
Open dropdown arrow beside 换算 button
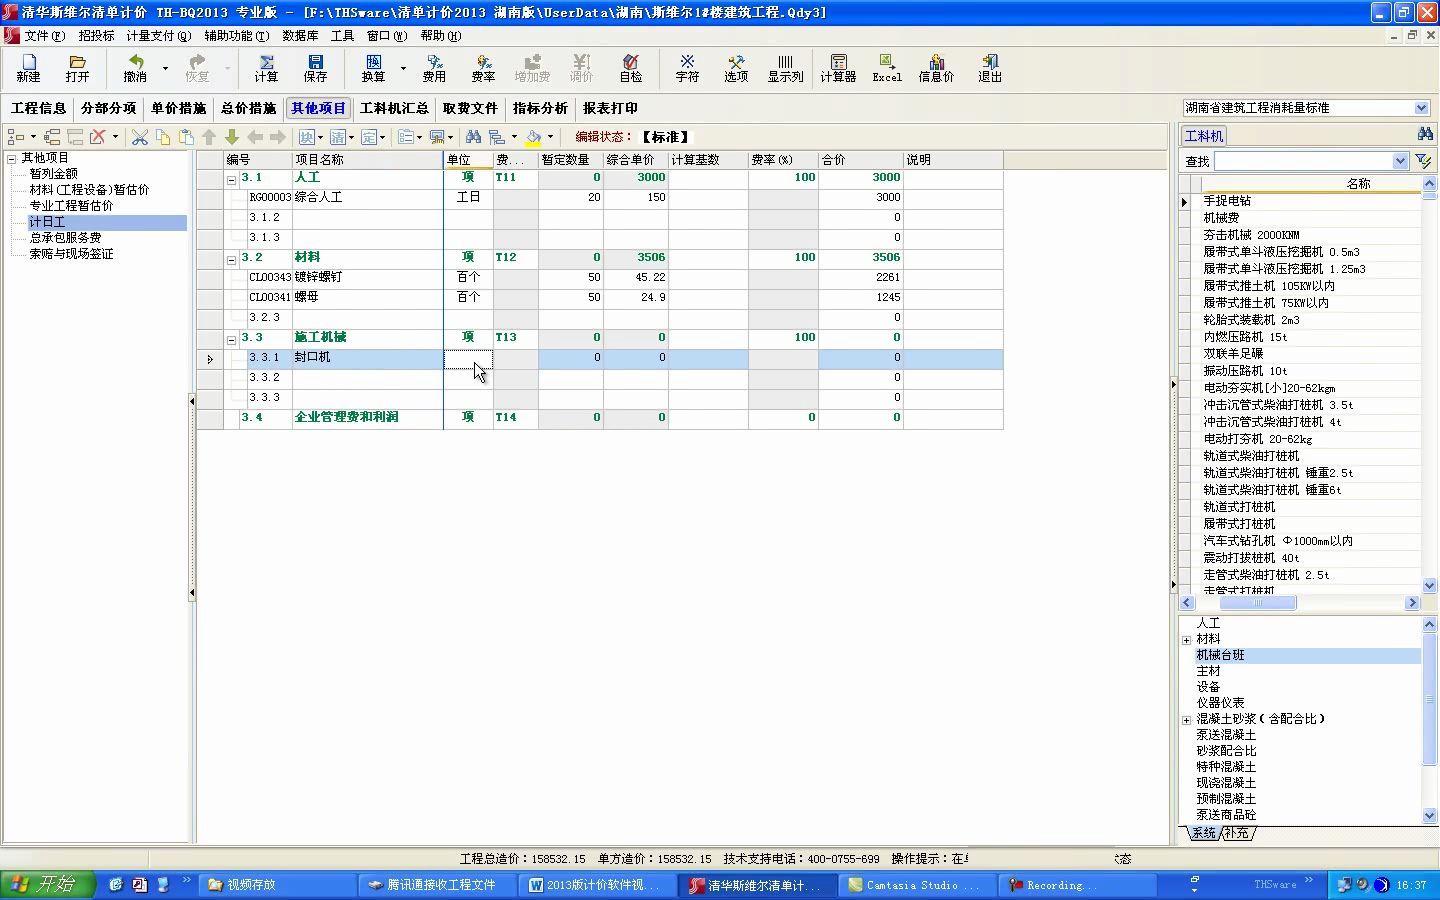[403, 68]
